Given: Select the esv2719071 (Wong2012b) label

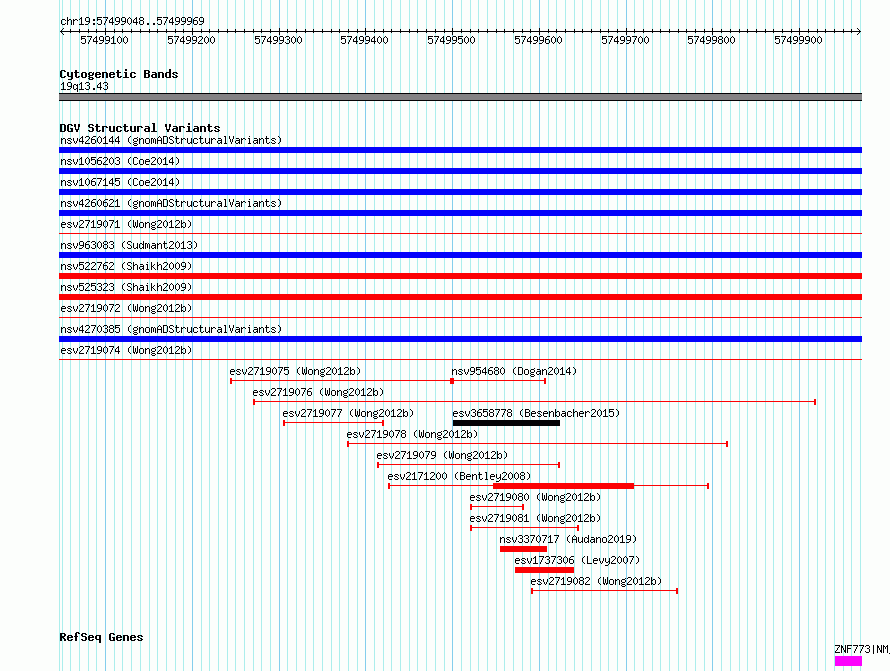Looking at the screenshot, I should 126,224.
